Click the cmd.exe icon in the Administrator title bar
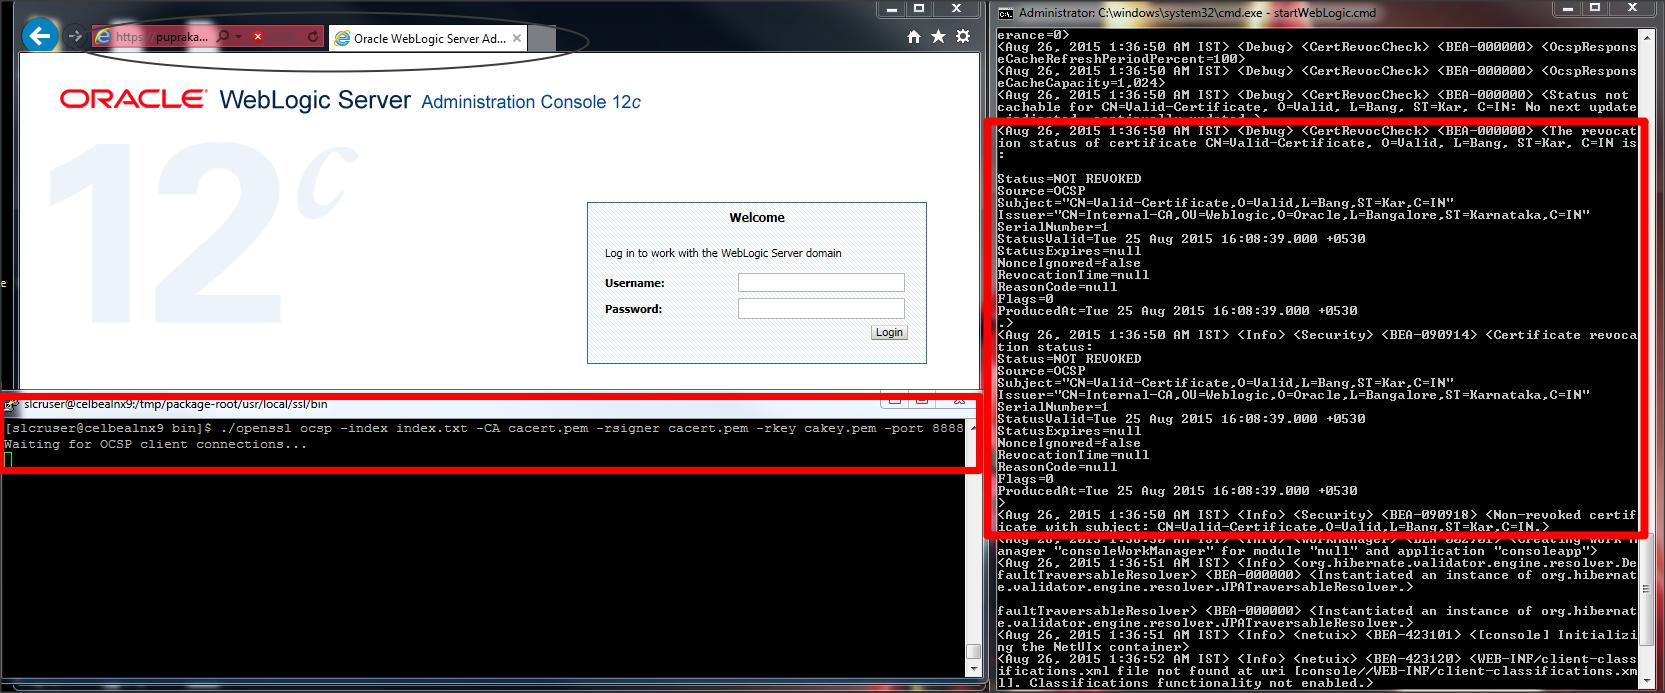 [x=1006, y=13]
